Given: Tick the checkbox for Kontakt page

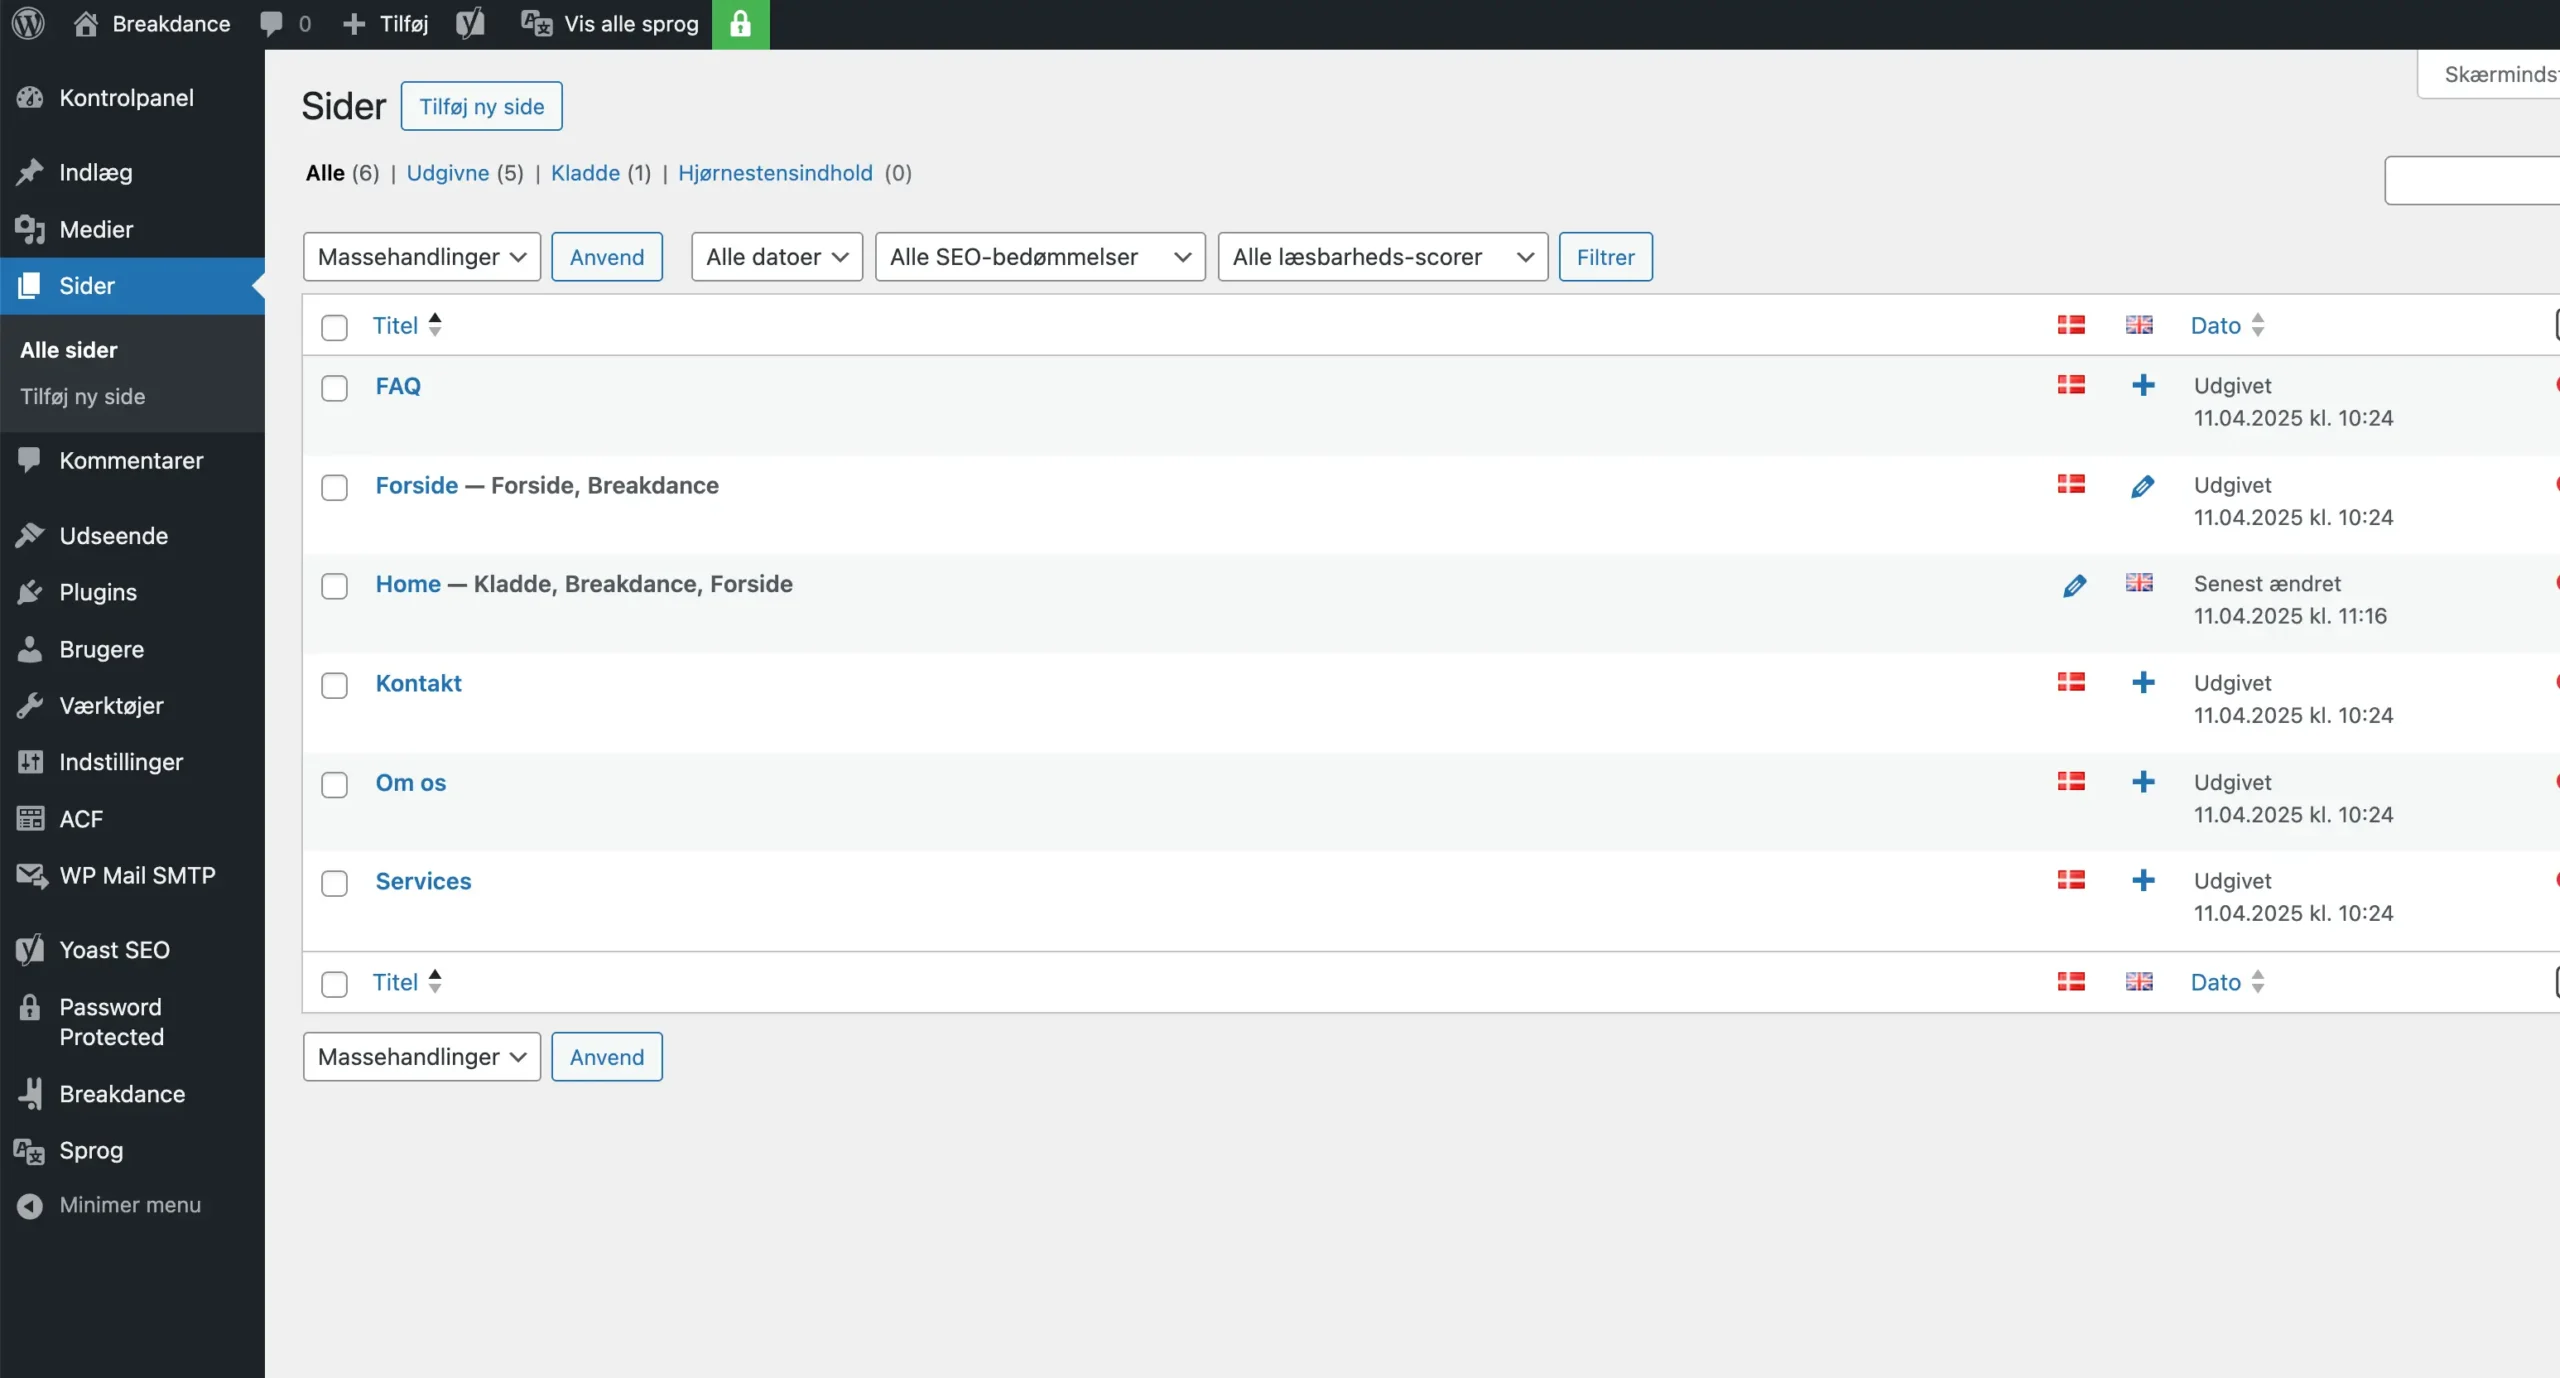Looking at the screenshot, I should [x=334, y=685].
